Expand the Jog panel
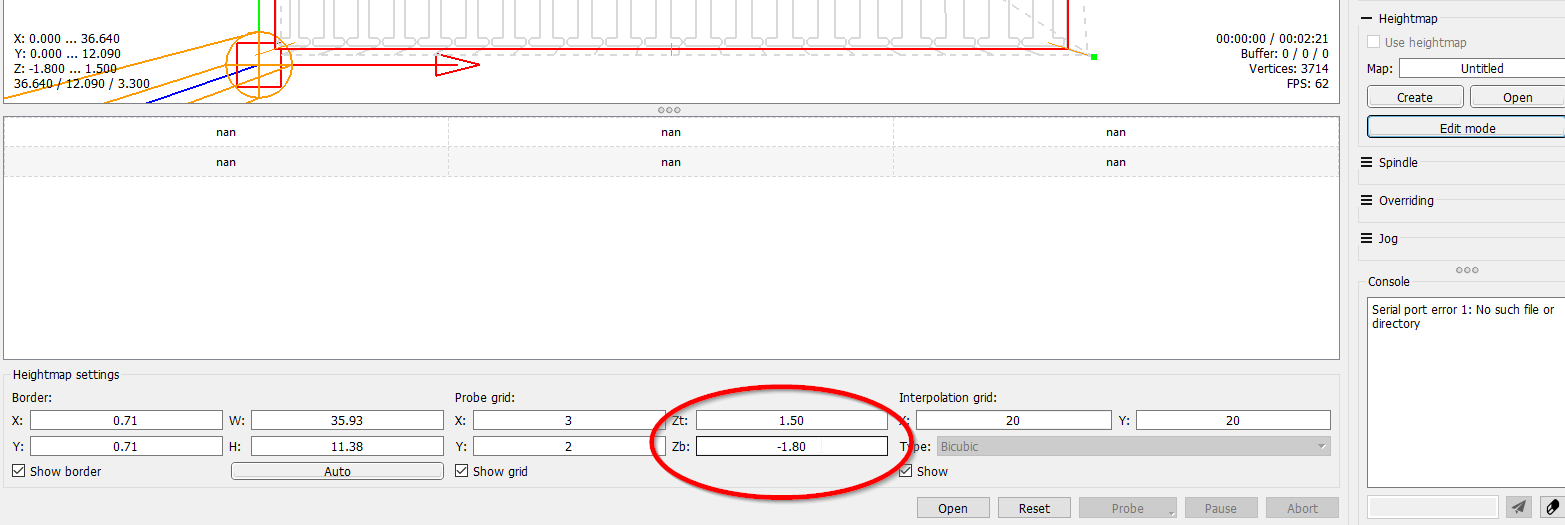The height and width of the screenshot is (525, 1565). pos(1366,238)
